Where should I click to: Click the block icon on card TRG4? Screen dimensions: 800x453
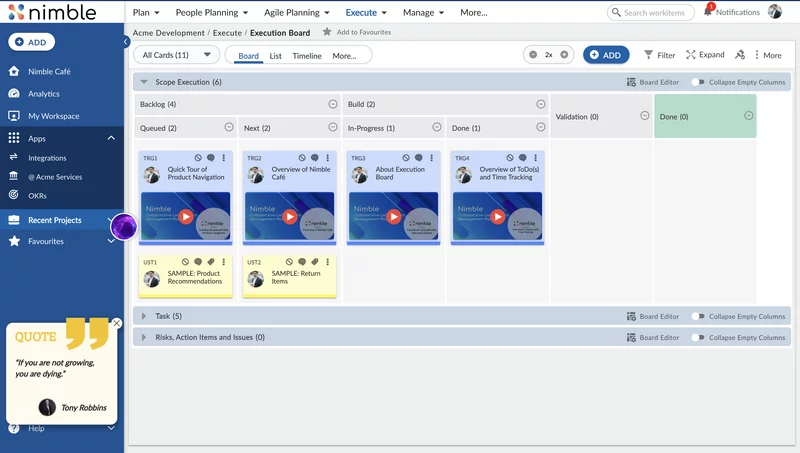509,158
